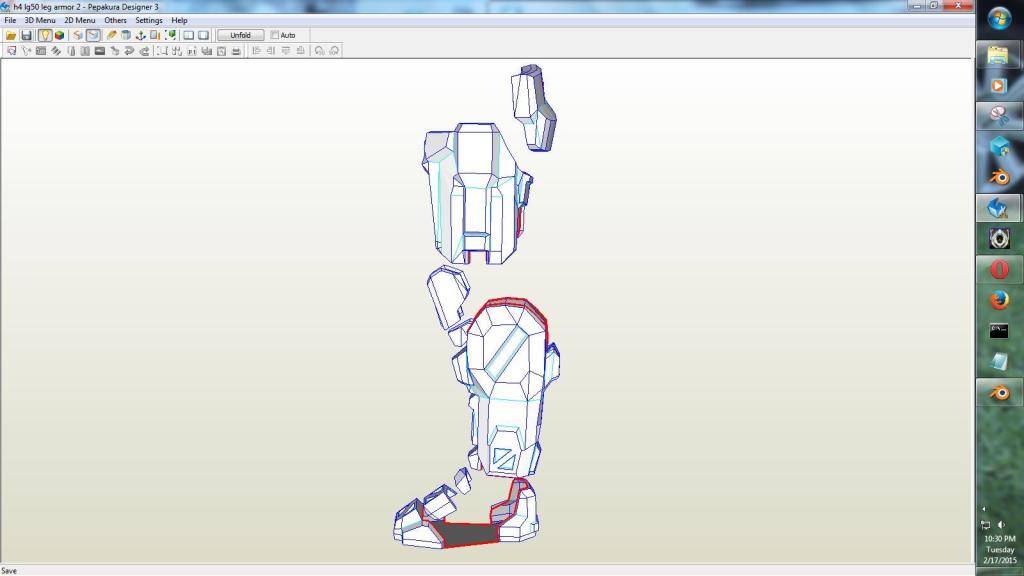This screenshot has width=1024, height=576.
Task: Open the Windows Start orb
Action: [999, 18]
